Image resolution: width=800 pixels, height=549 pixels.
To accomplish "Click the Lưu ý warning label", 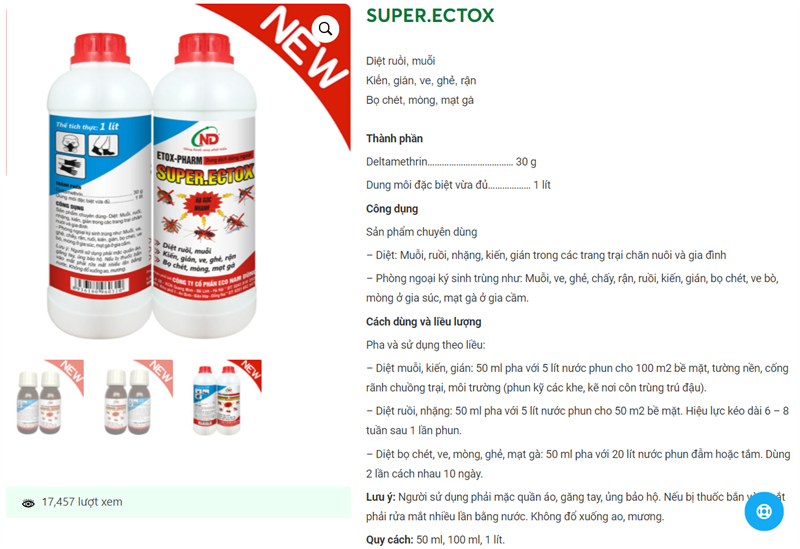I will click(x=381, y=497).
